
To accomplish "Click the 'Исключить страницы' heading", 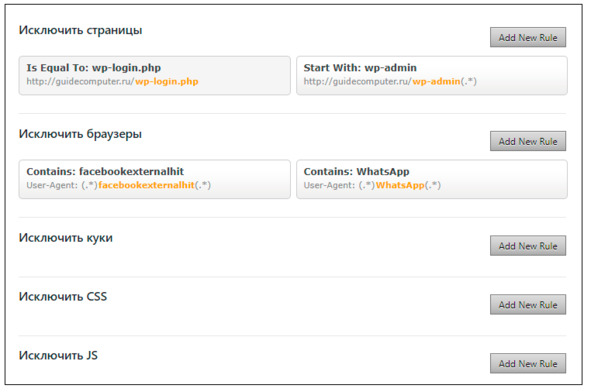I will (80, 30).
